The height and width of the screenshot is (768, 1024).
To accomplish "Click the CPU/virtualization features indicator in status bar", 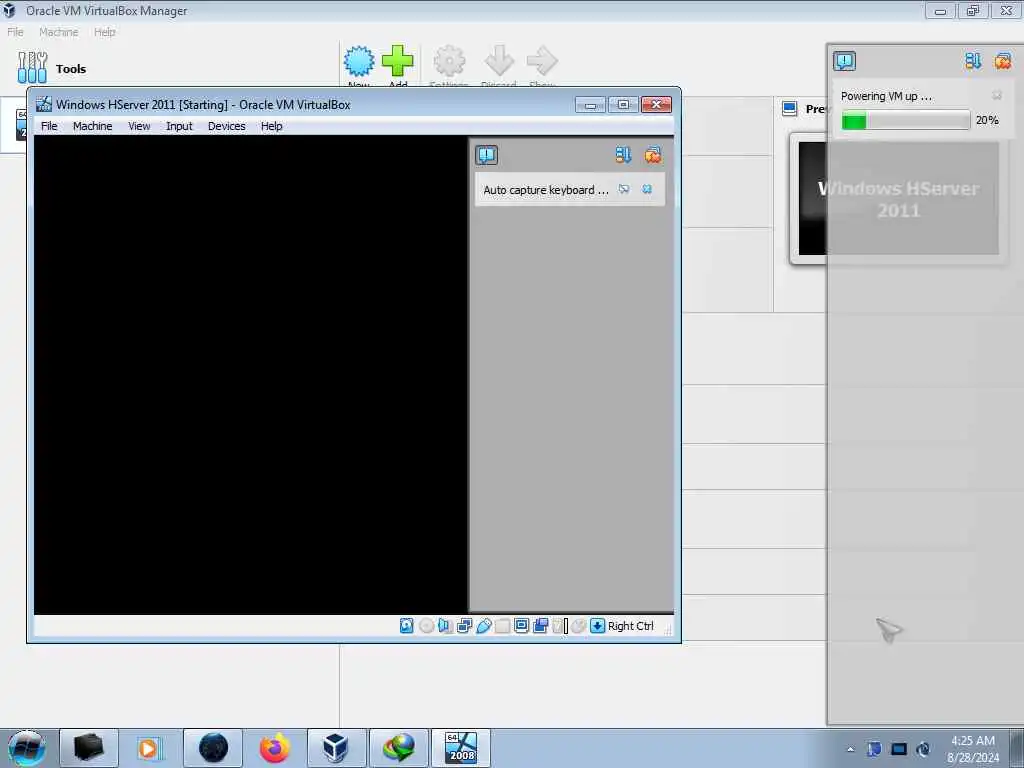I will pos(559,626).
